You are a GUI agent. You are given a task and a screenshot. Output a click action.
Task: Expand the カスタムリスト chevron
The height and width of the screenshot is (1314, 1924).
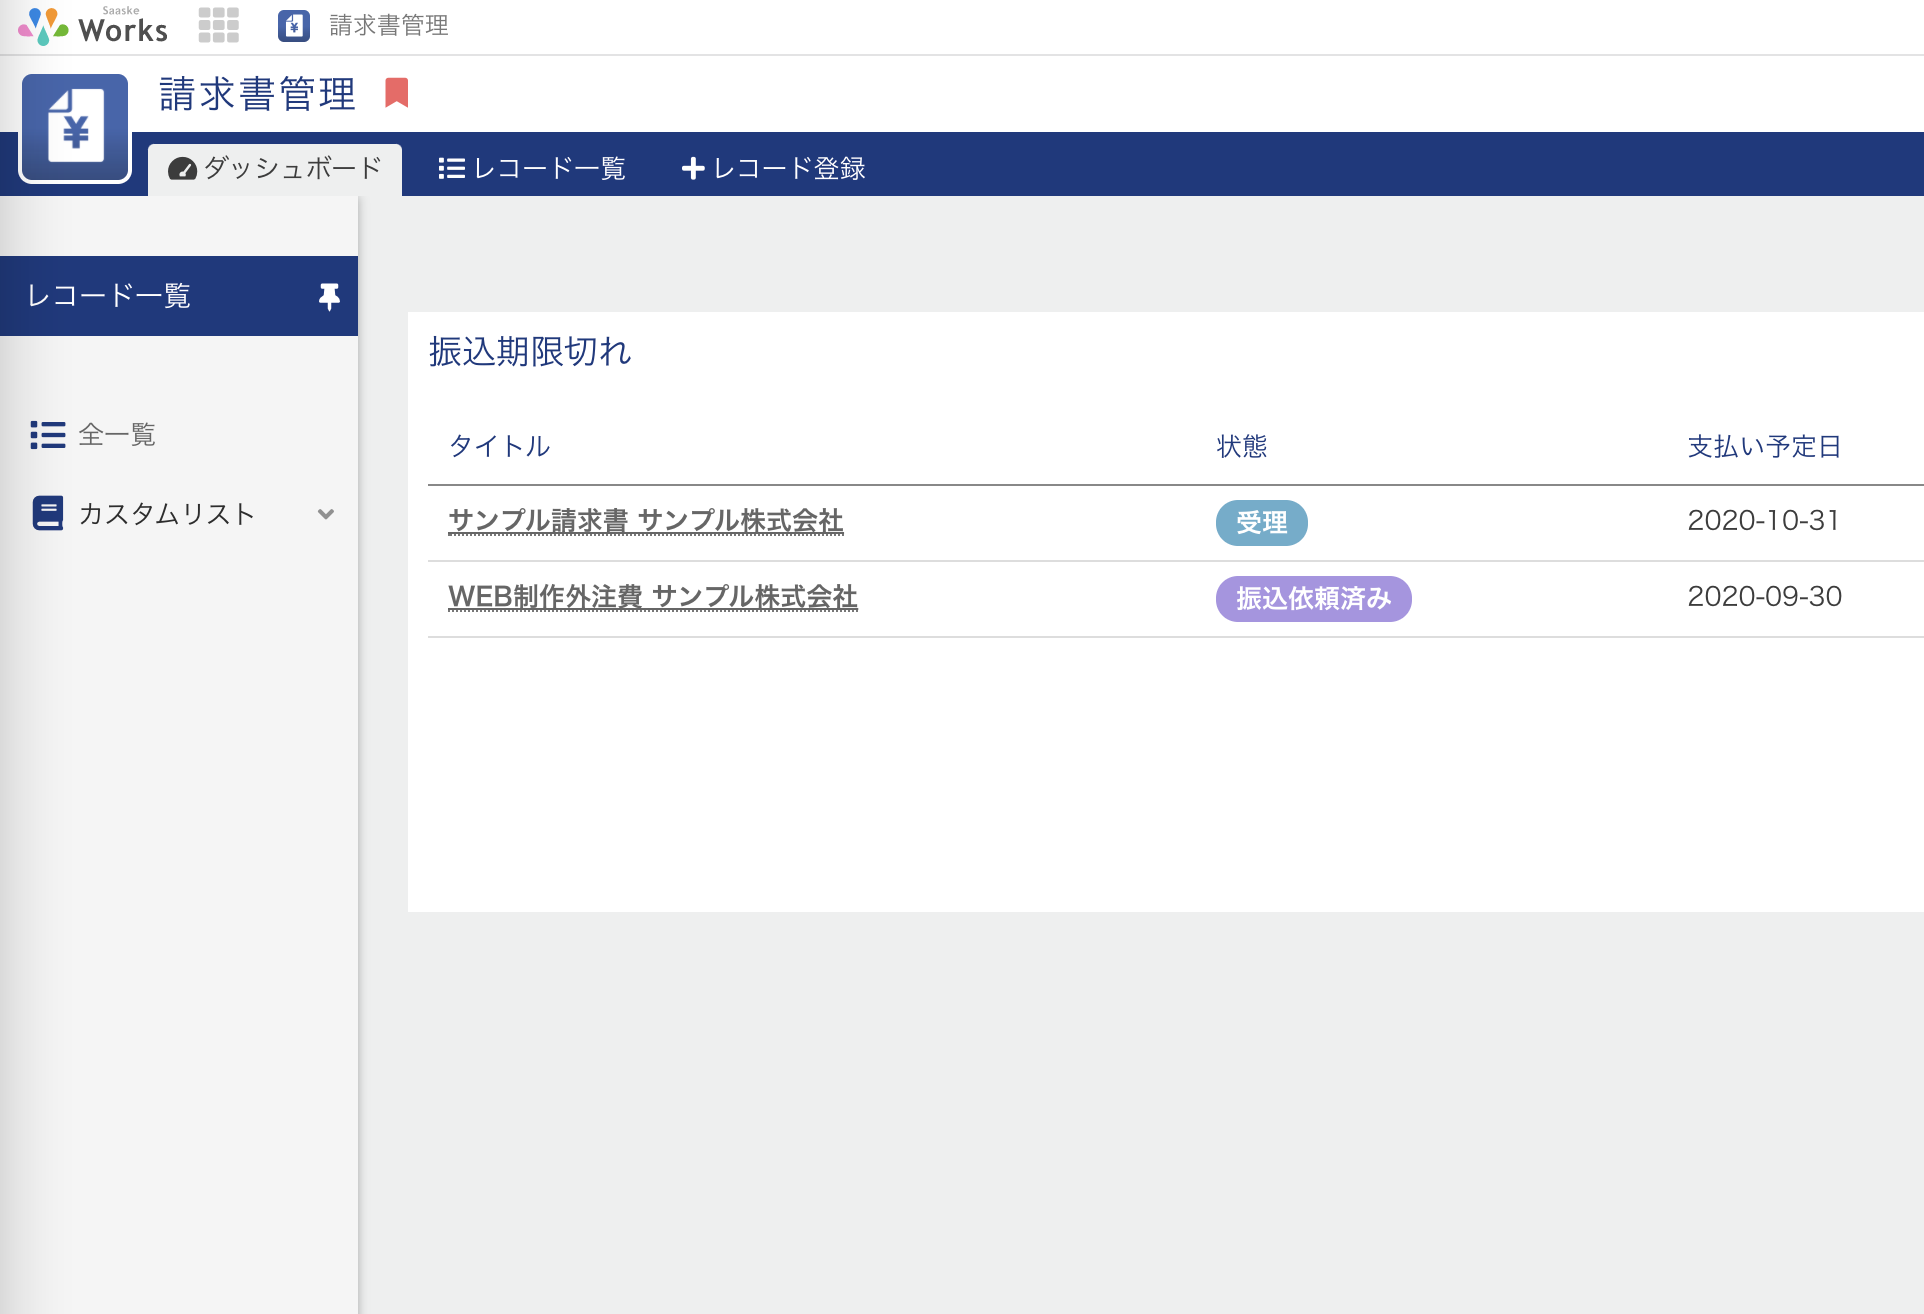tap(325, 514)
